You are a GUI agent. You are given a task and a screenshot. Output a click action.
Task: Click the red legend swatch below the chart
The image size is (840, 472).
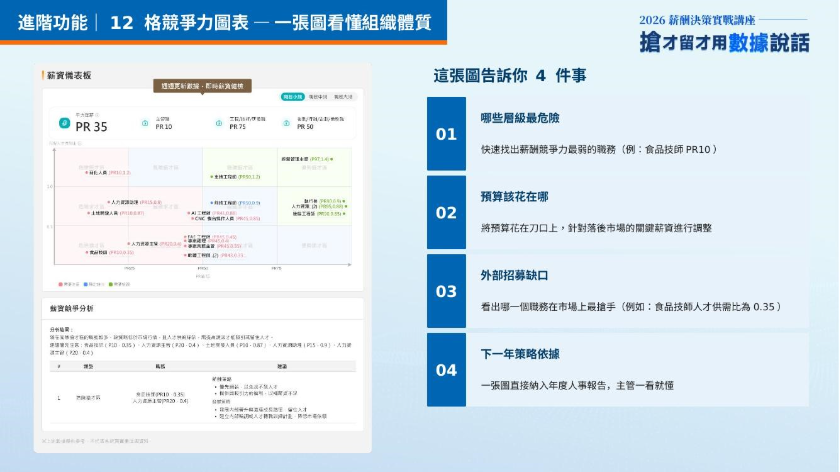pos(60,284)
